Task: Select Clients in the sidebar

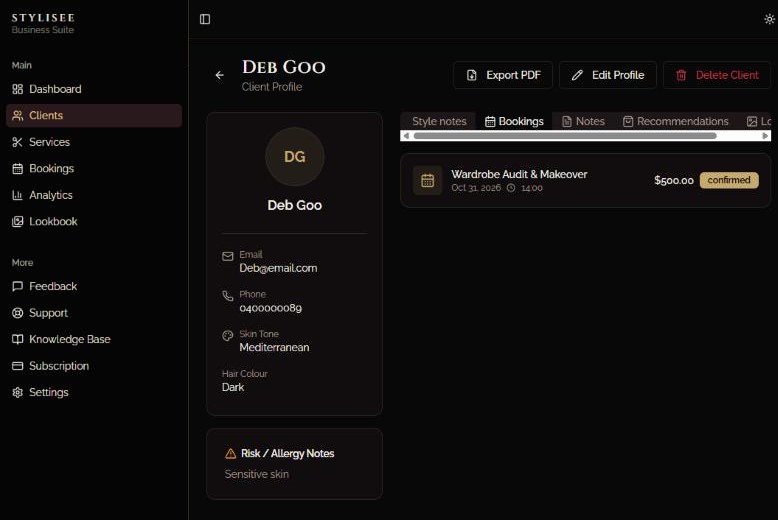Action: (94, 115)
